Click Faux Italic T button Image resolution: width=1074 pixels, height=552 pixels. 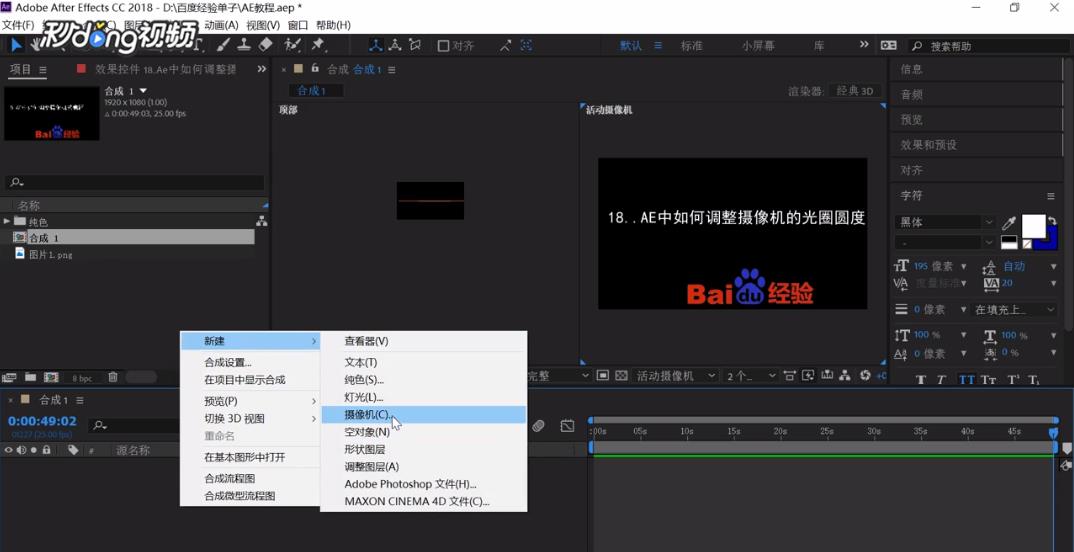click(x=942, y=380)
